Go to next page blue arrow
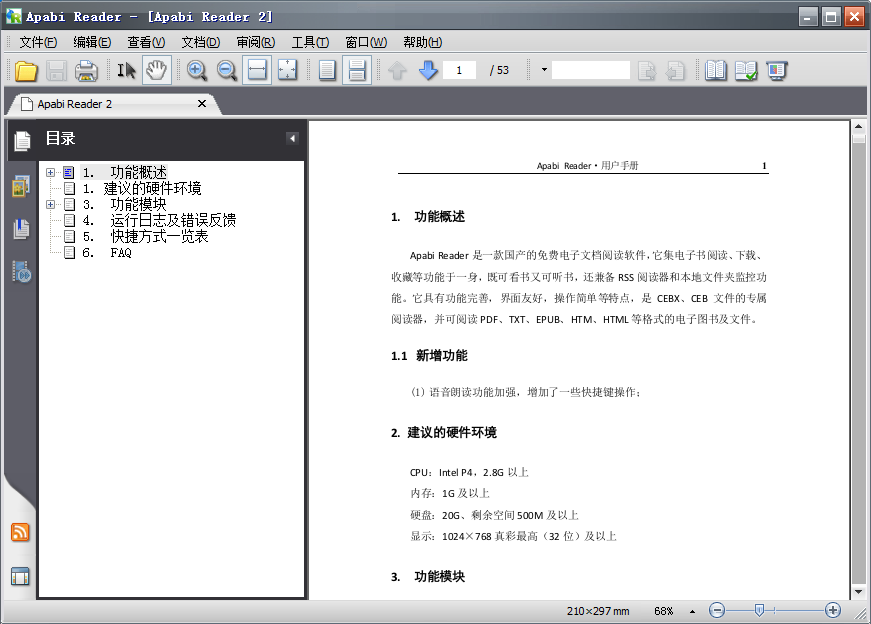This screenshot has width=871, height=624. pos(428,71)
